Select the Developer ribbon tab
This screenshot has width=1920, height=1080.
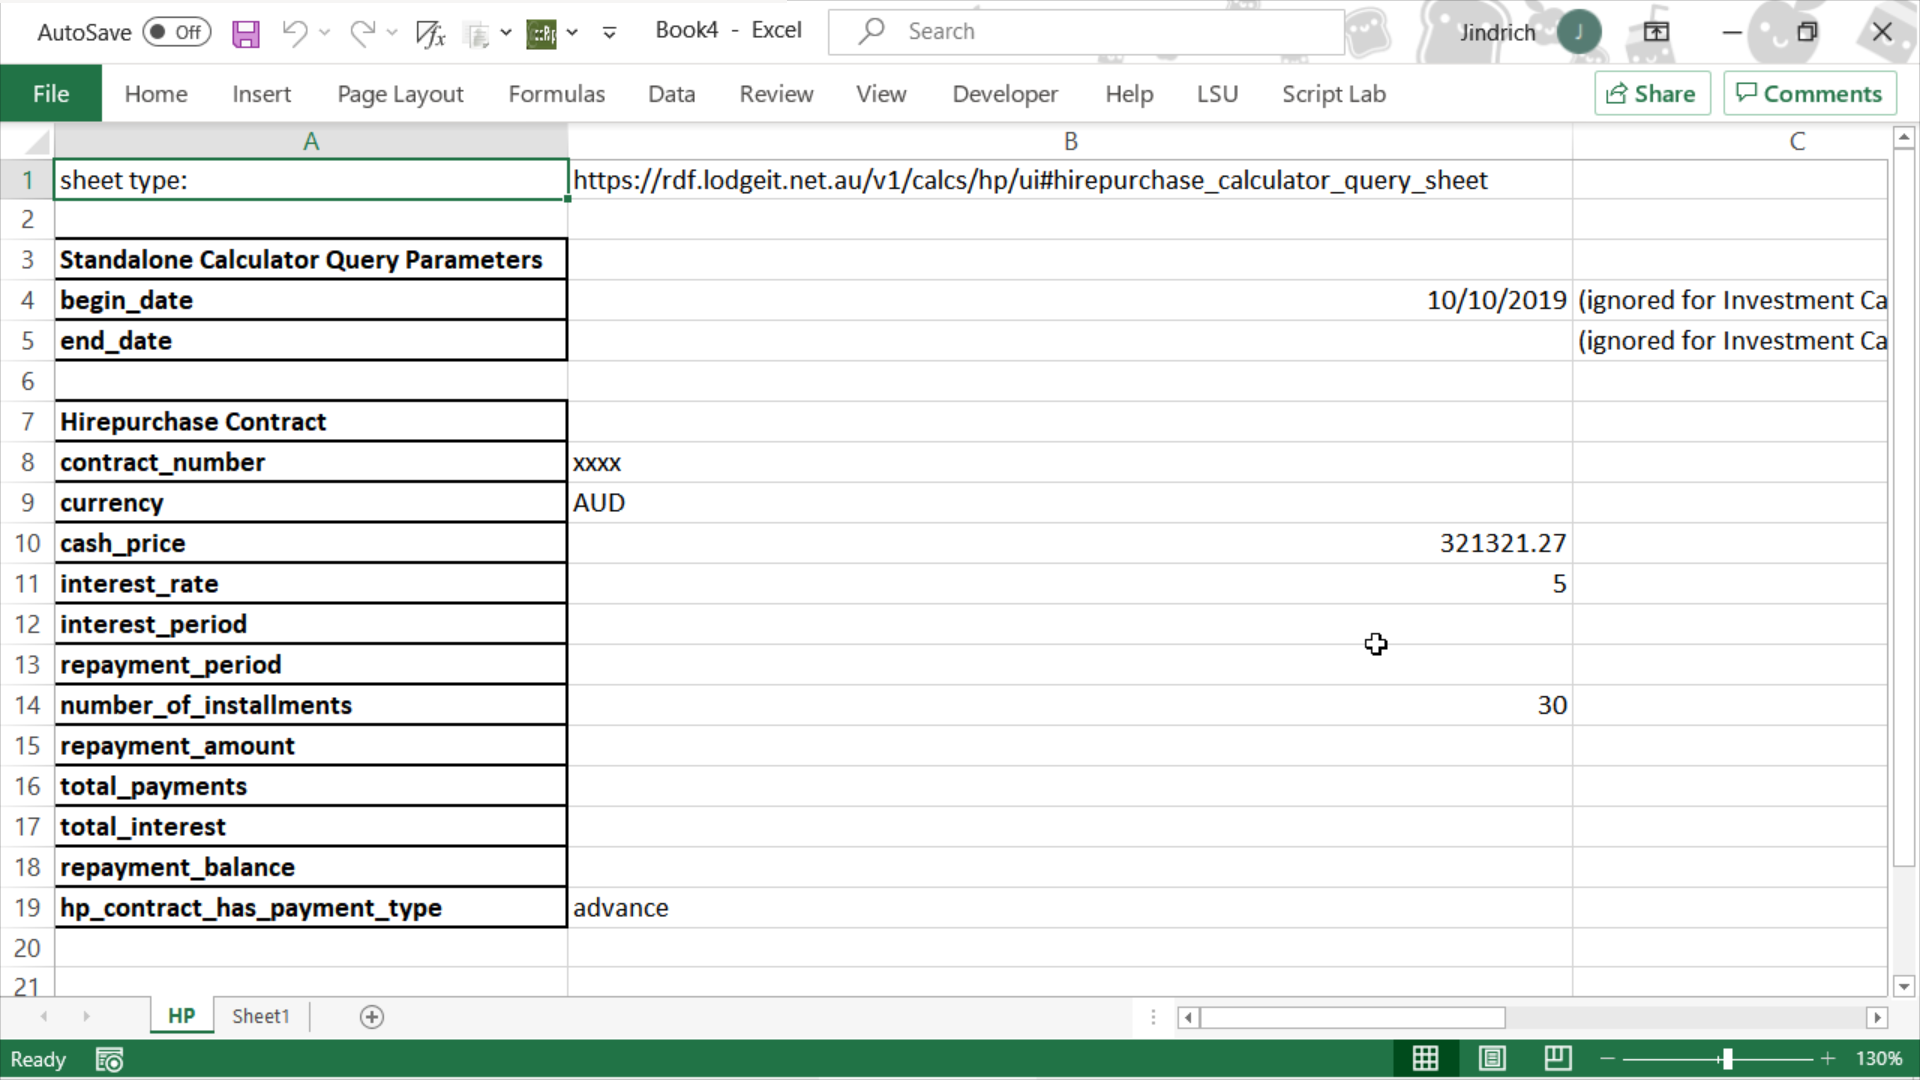click(x=1007, y=94)
